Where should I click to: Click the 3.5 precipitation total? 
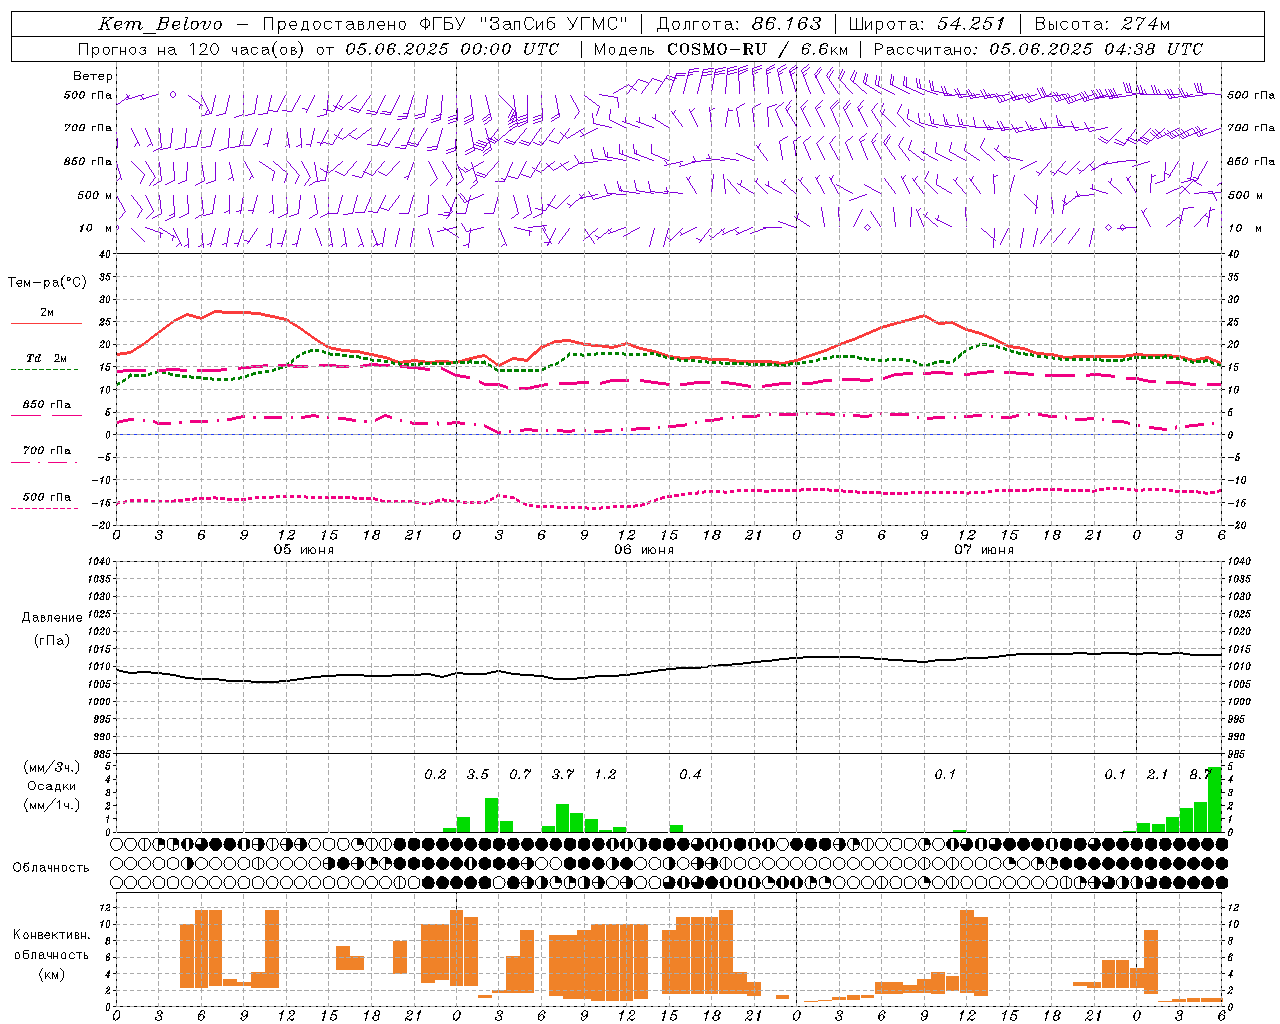[478, 774]
